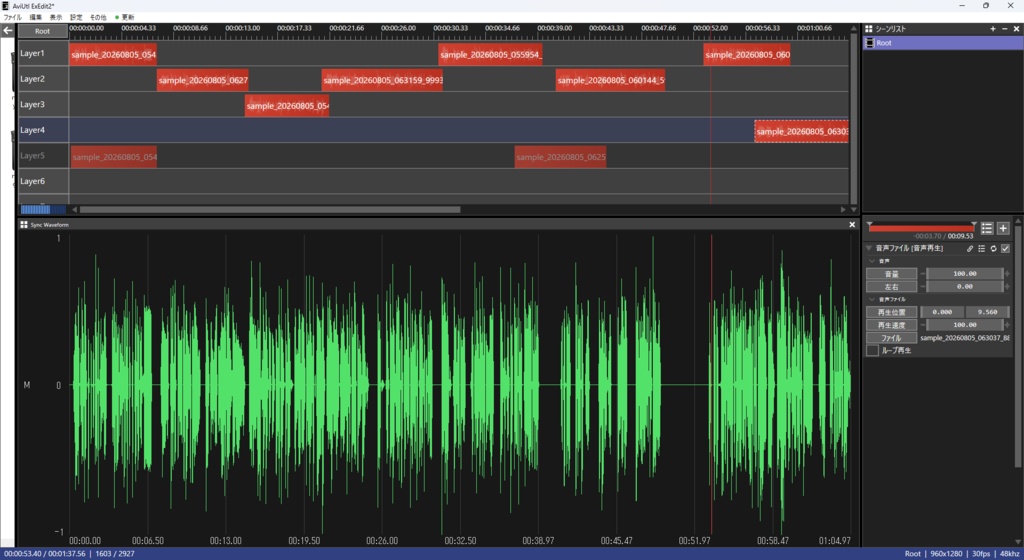Decrease volume with the minus button
Image resolution: width=1024 pixels, height=560 pixels.
point(923,273)
